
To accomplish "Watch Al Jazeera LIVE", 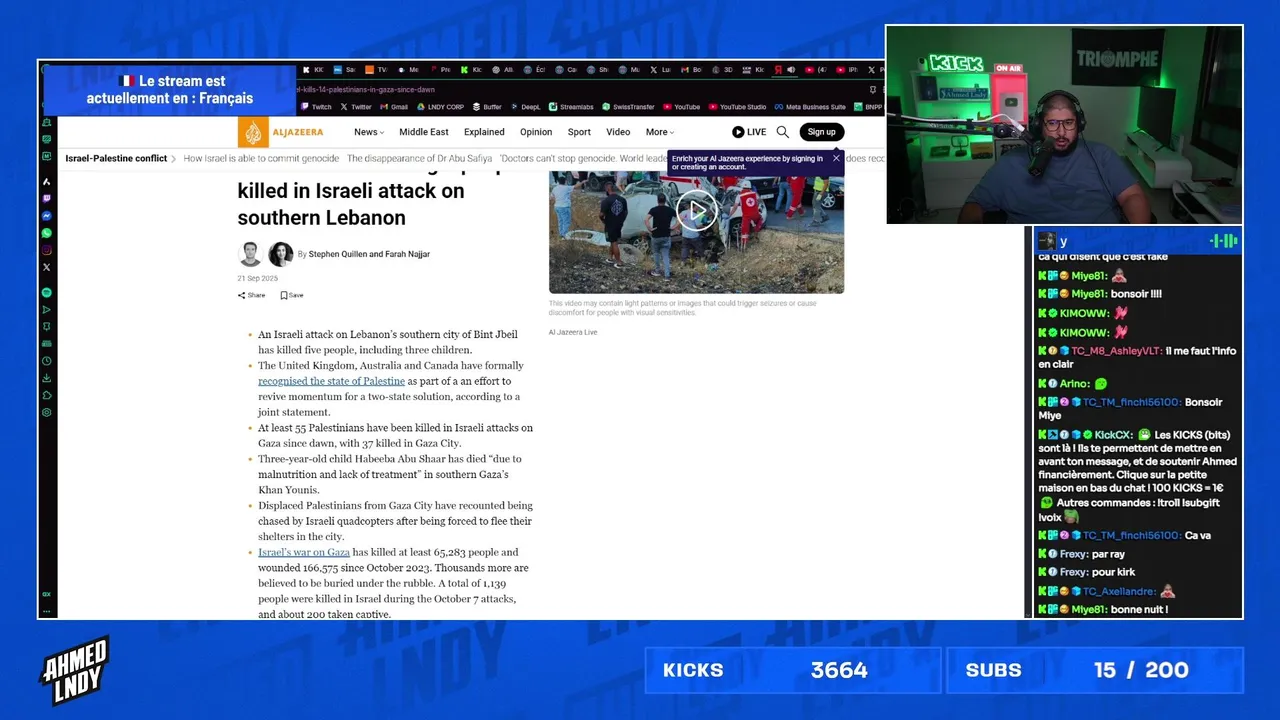I will pos(749,132).
